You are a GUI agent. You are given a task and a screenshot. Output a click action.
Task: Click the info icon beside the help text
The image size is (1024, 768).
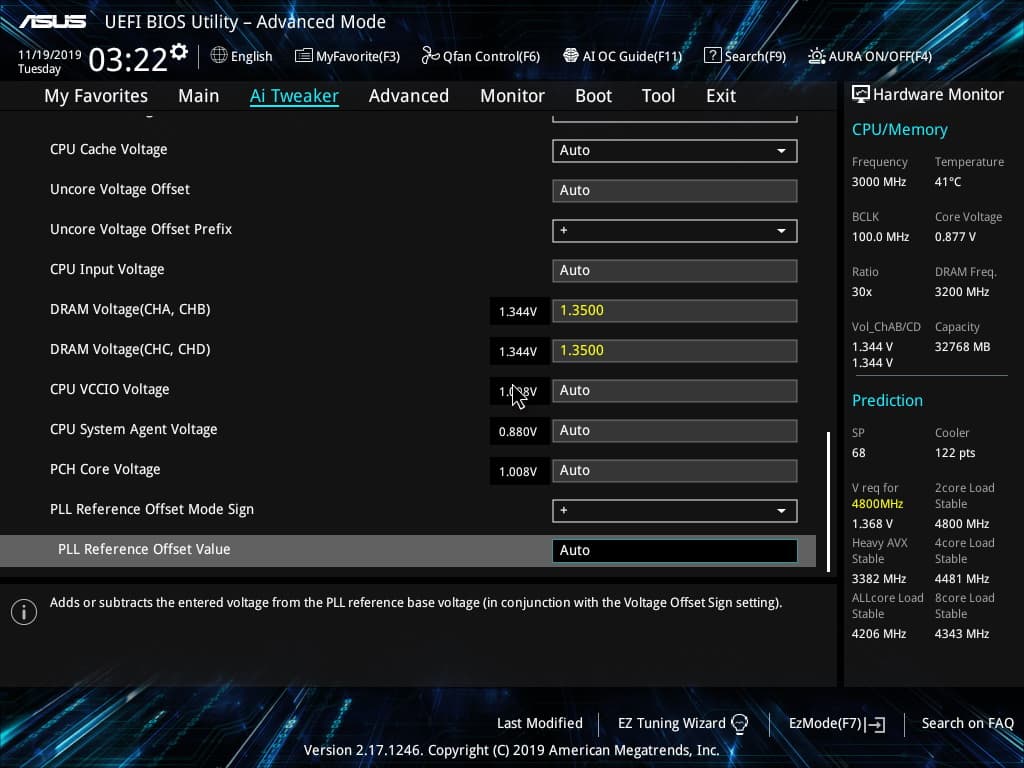24,612
